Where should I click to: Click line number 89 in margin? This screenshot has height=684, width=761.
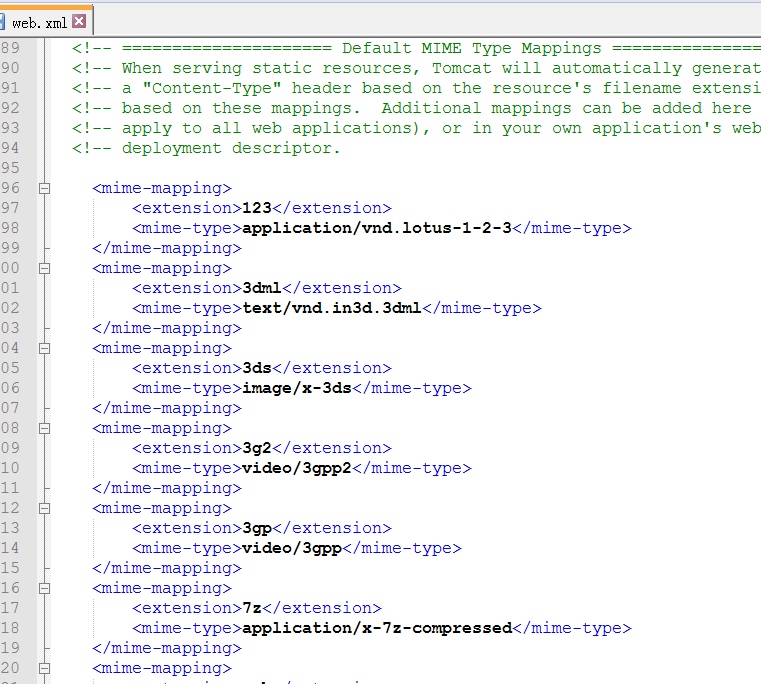pos(10,48)
